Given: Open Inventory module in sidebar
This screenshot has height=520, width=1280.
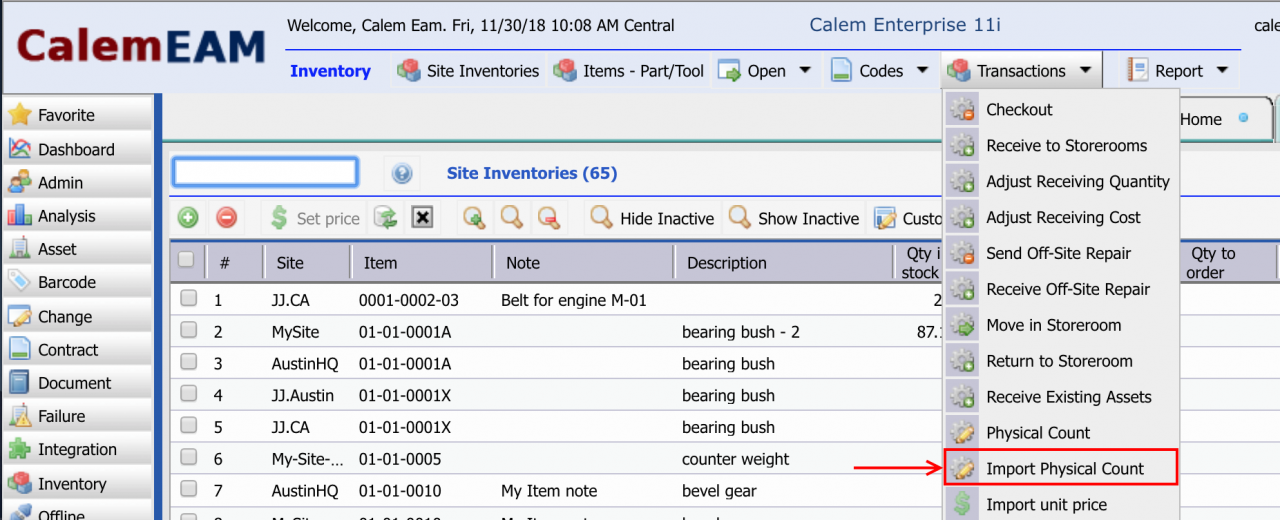Looking at the screenshot, I should tap(77, 484).
